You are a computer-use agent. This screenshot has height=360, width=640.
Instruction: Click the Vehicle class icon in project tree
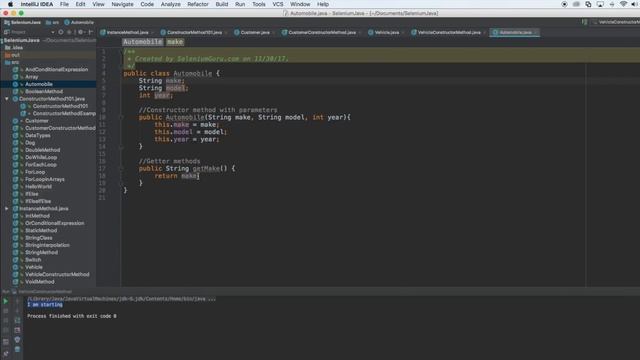coord(15,267)
